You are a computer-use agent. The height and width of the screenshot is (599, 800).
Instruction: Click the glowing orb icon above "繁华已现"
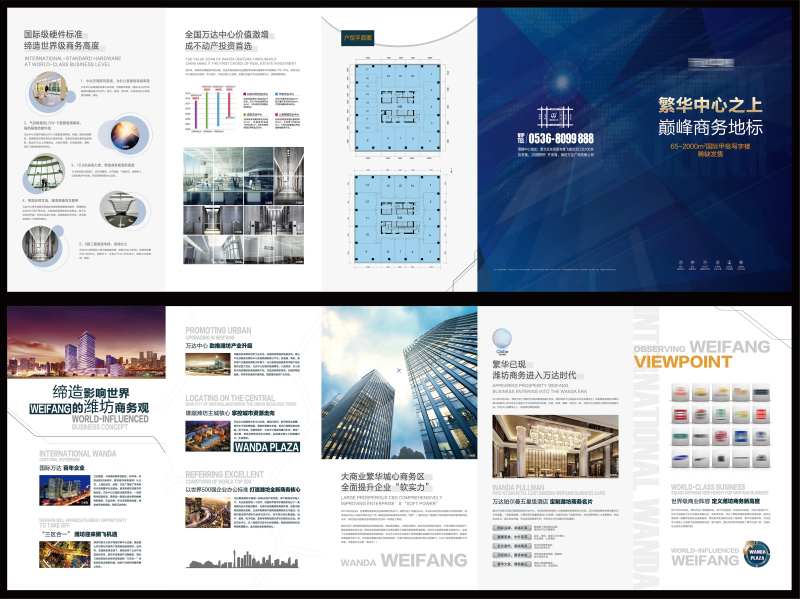point(502,339)
